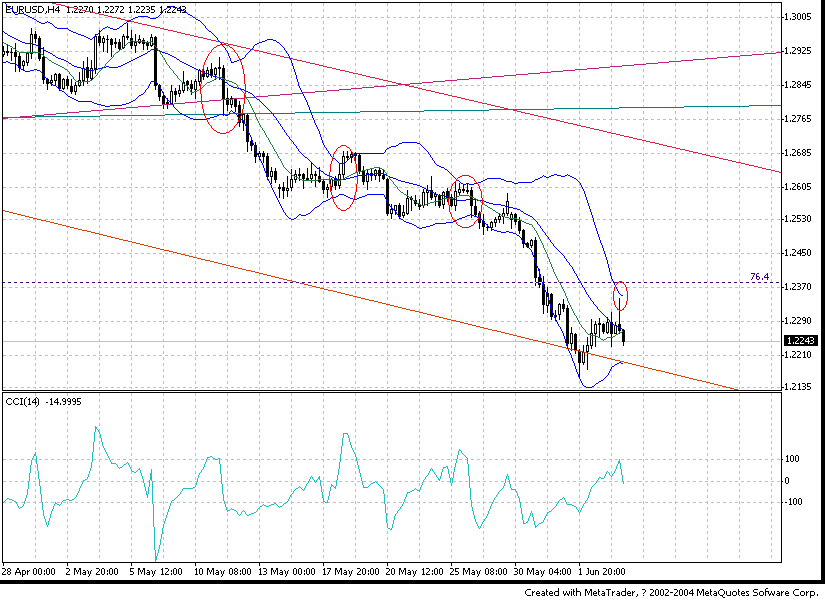825x600 pixels.
Task: Click the 1.2135 price axis label
Action: tap(798, 387)
